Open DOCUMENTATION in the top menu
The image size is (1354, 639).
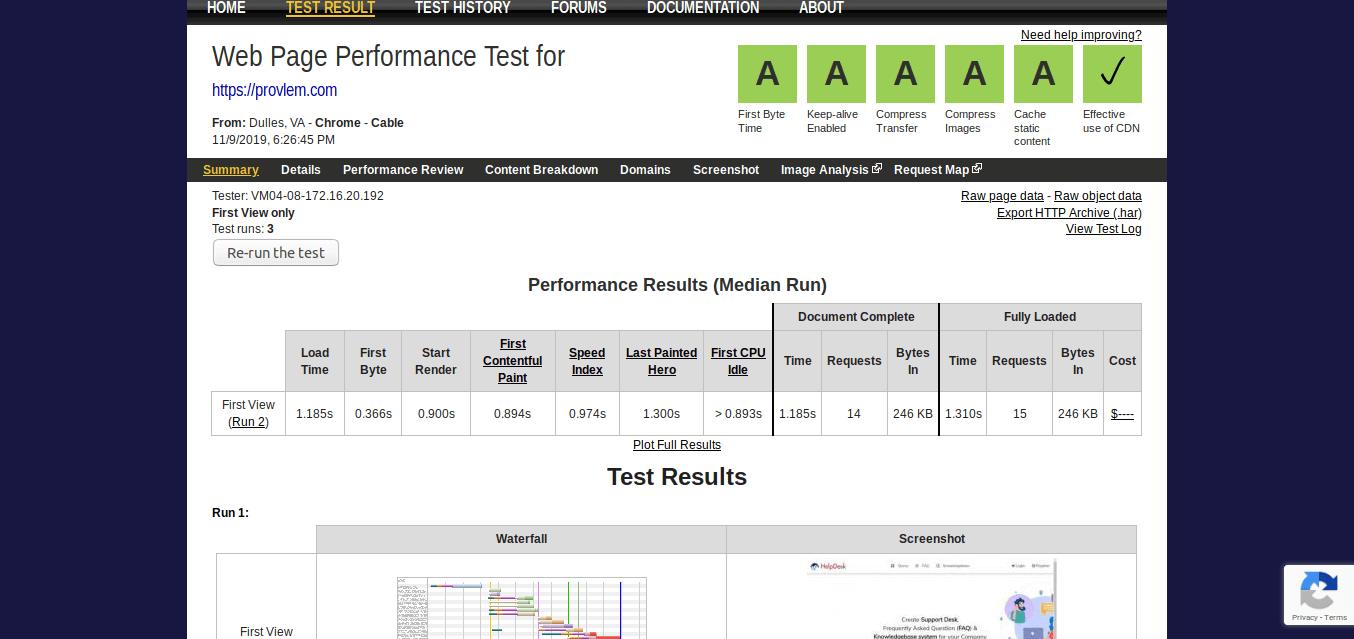(703, 8)
